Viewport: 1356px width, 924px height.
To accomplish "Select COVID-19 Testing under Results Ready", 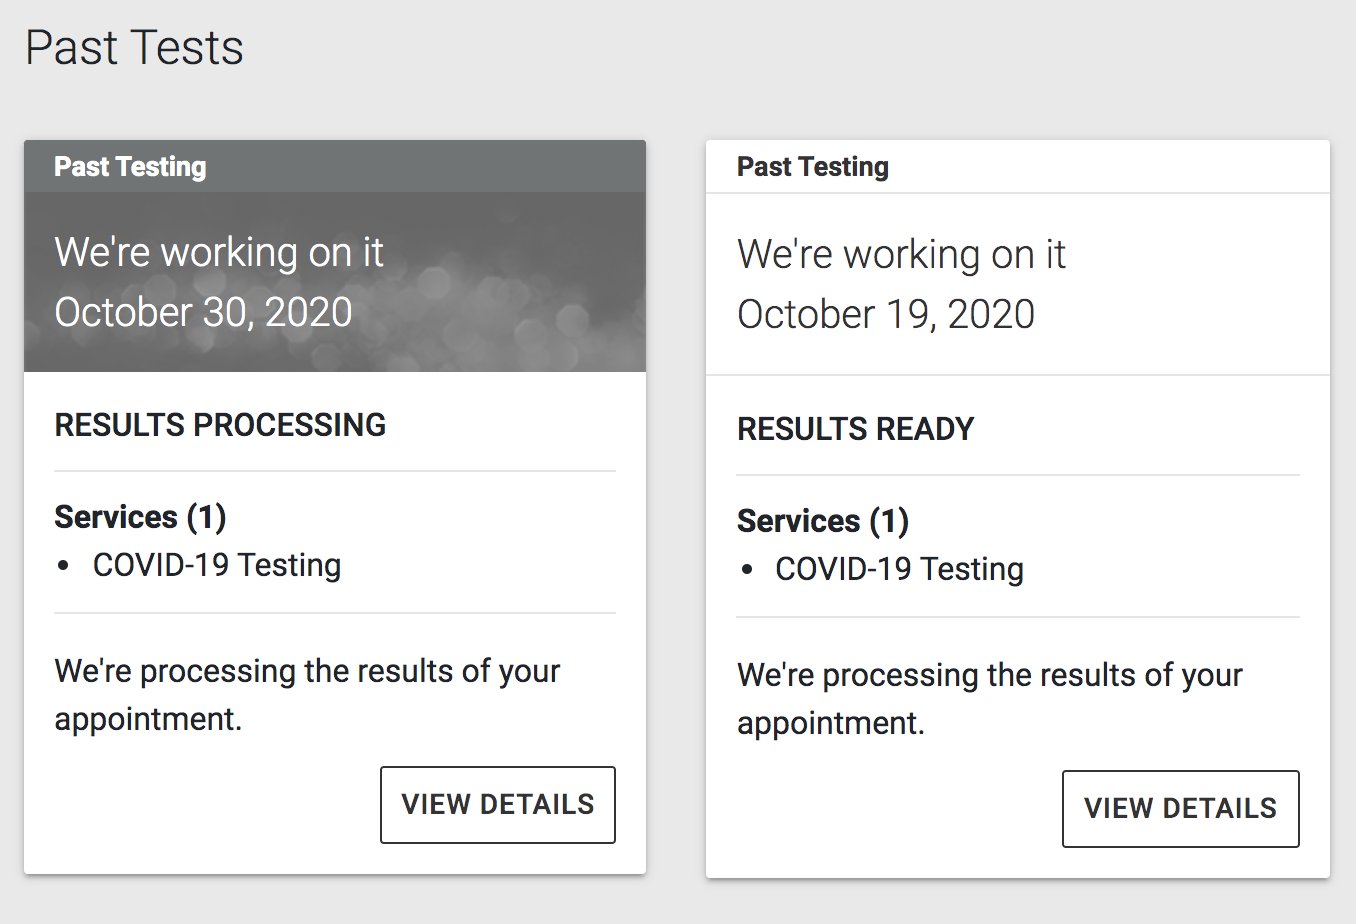I will coord(899,569).
